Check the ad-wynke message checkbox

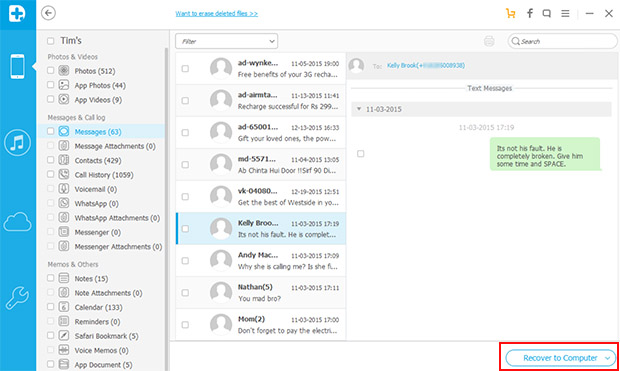pos(185,68)
